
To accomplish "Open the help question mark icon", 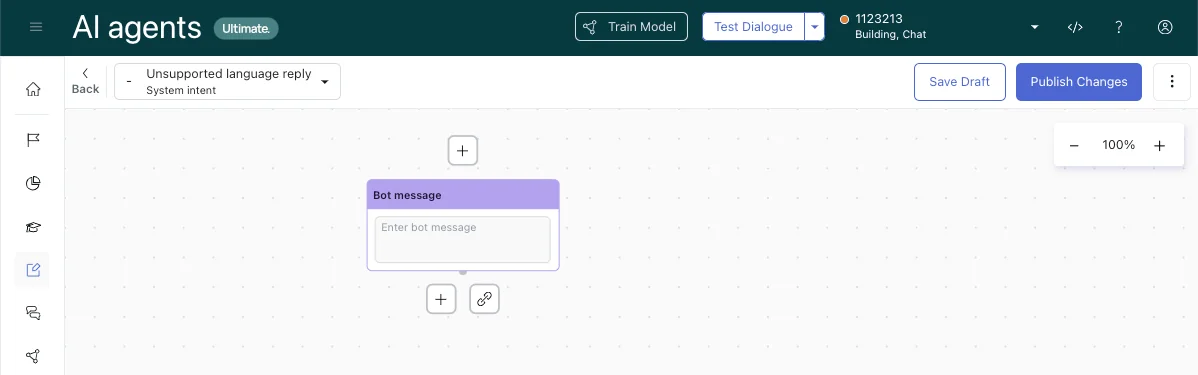I will pyautogui.click(x=1119, y=27).
